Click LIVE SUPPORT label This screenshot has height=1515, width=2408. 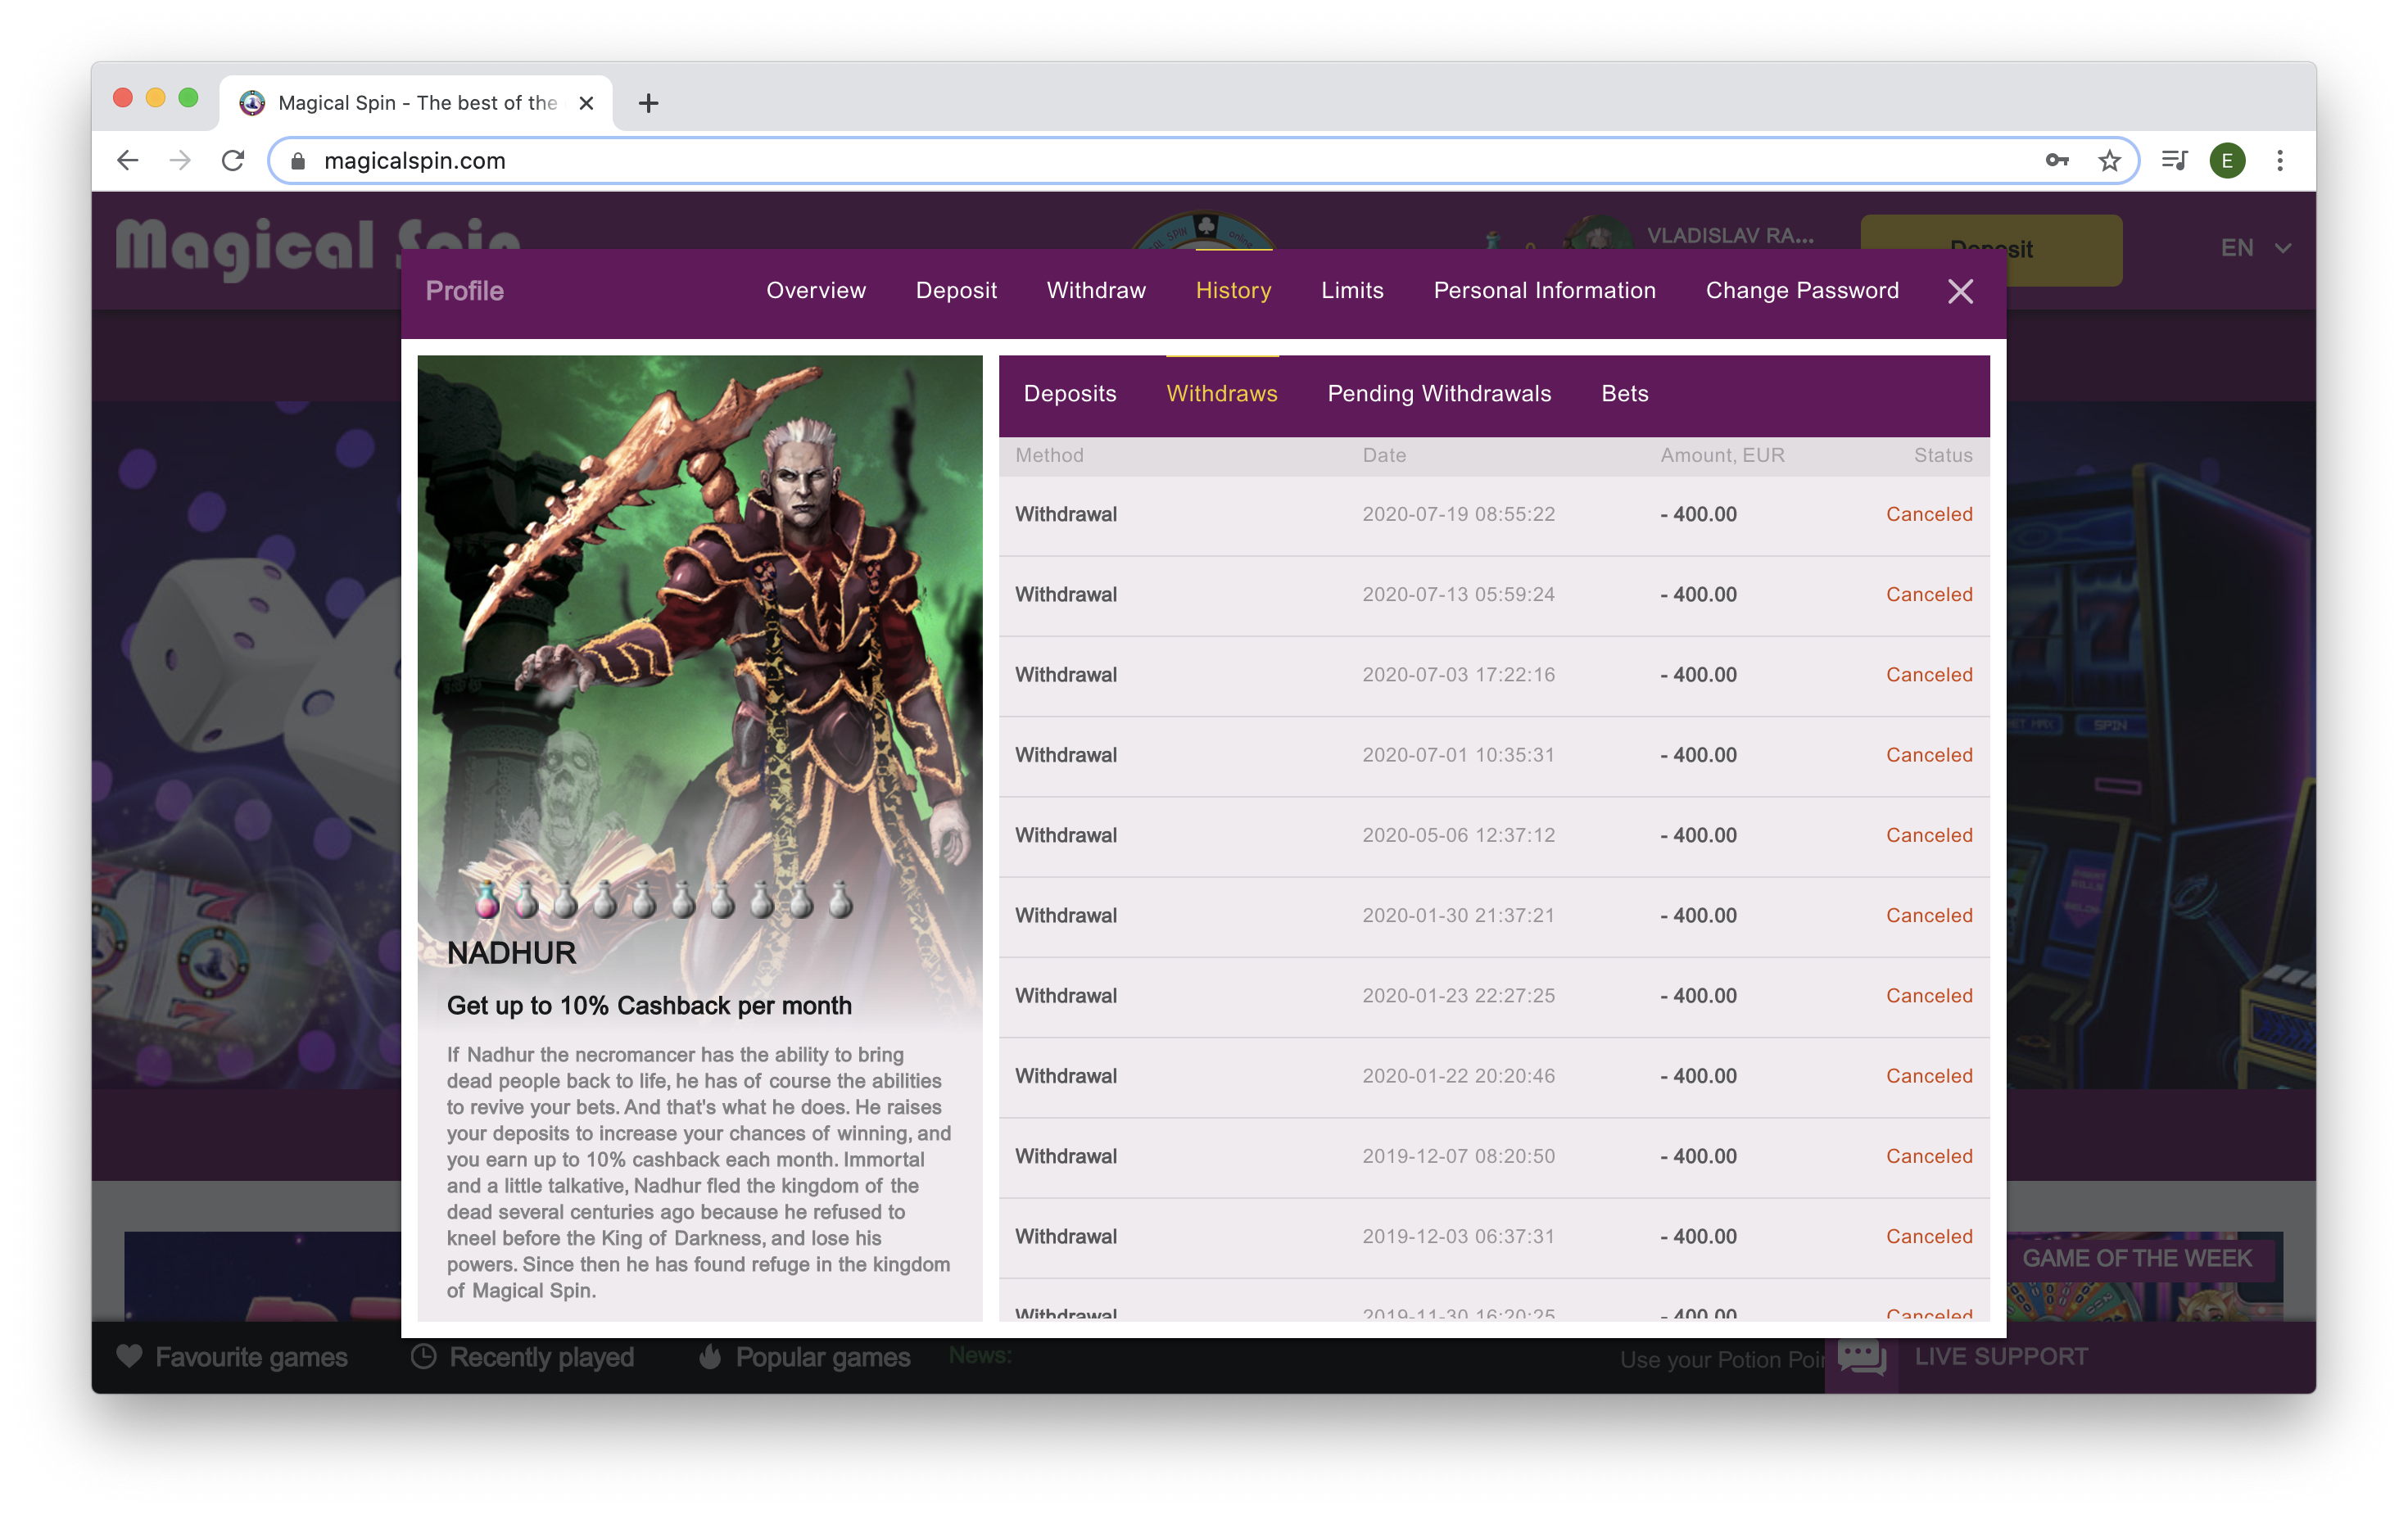click(x=2000, y=1356)
